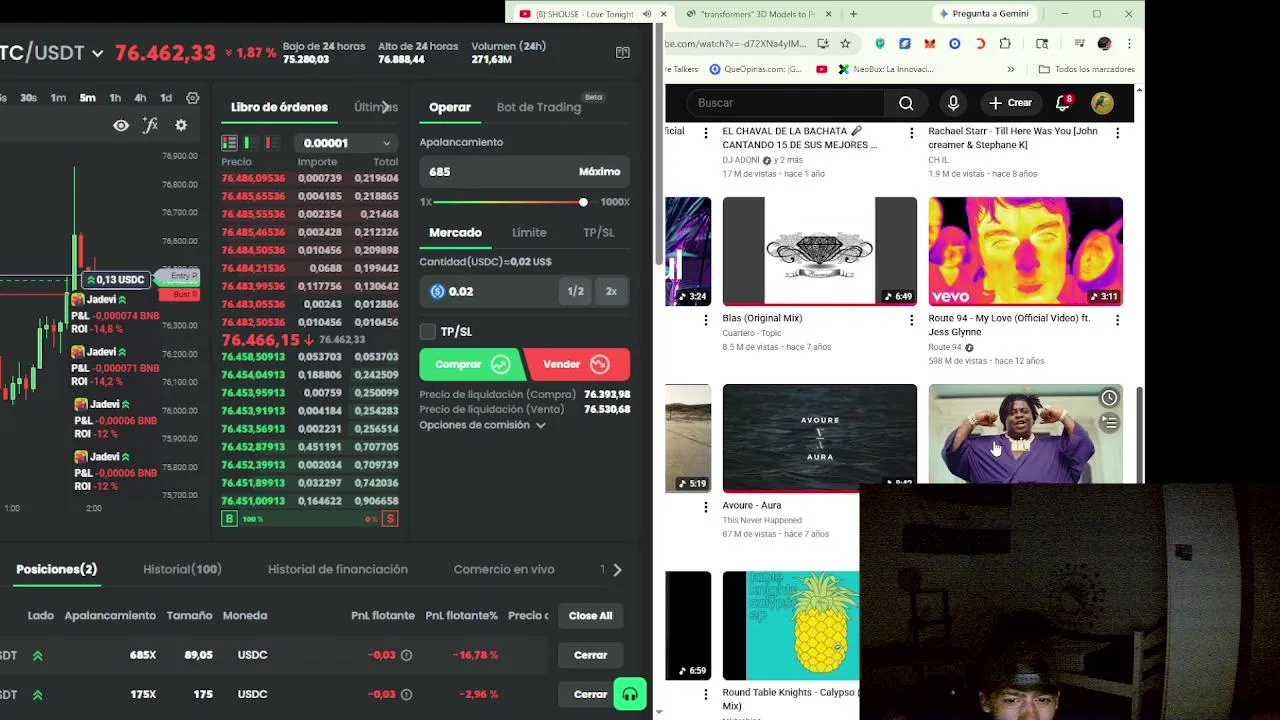Select the 1h chart timeframe

(115, 98)
